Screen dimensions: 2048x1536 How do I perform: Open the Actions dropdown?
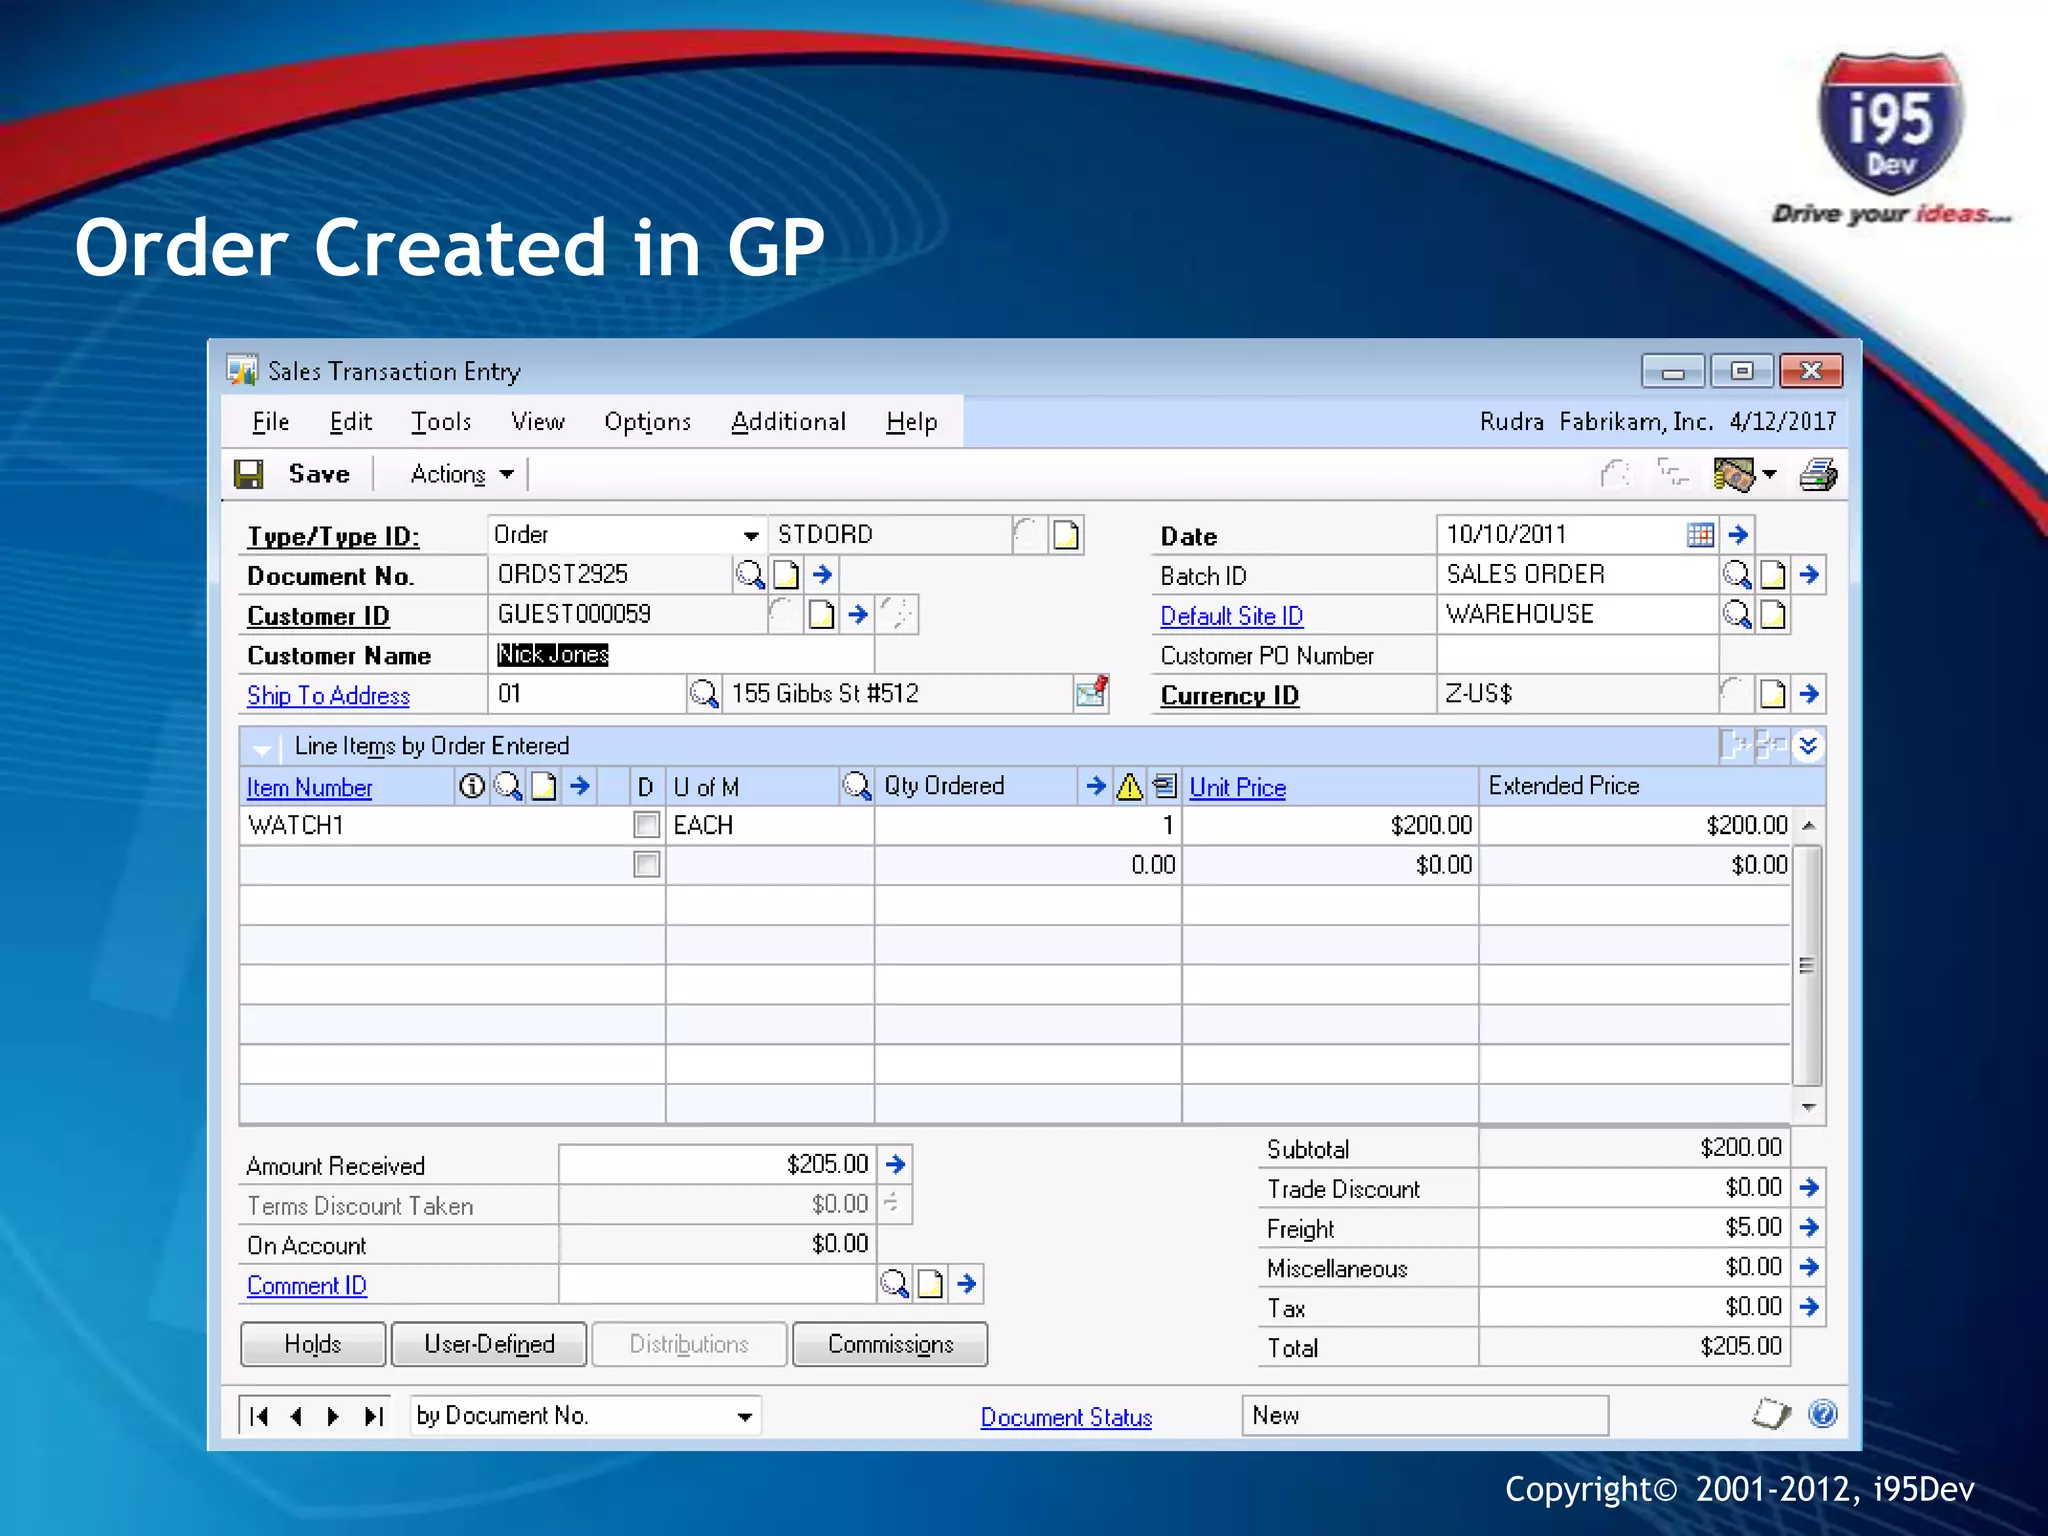(x=462, y=474)
